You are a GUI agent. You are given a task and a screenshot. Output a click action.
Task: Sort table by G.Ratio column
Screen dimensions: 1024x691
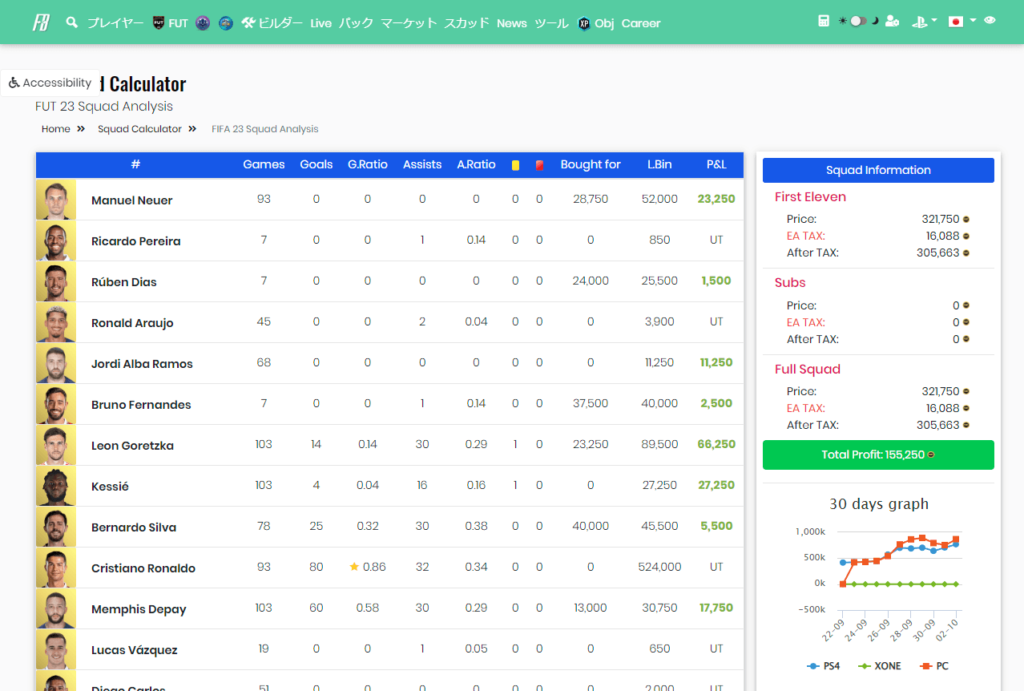(368, 165)
